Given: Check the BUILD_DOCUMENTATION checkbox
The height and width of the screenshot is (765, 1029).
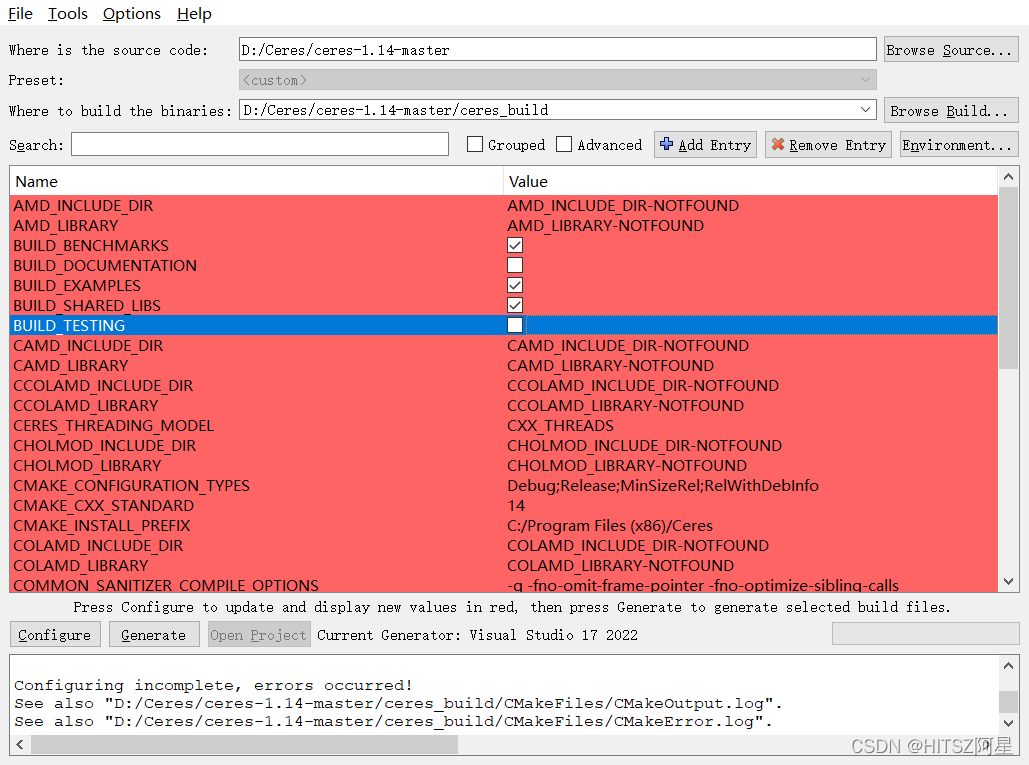Looking at the screenshot, I should tap(515, 265).
